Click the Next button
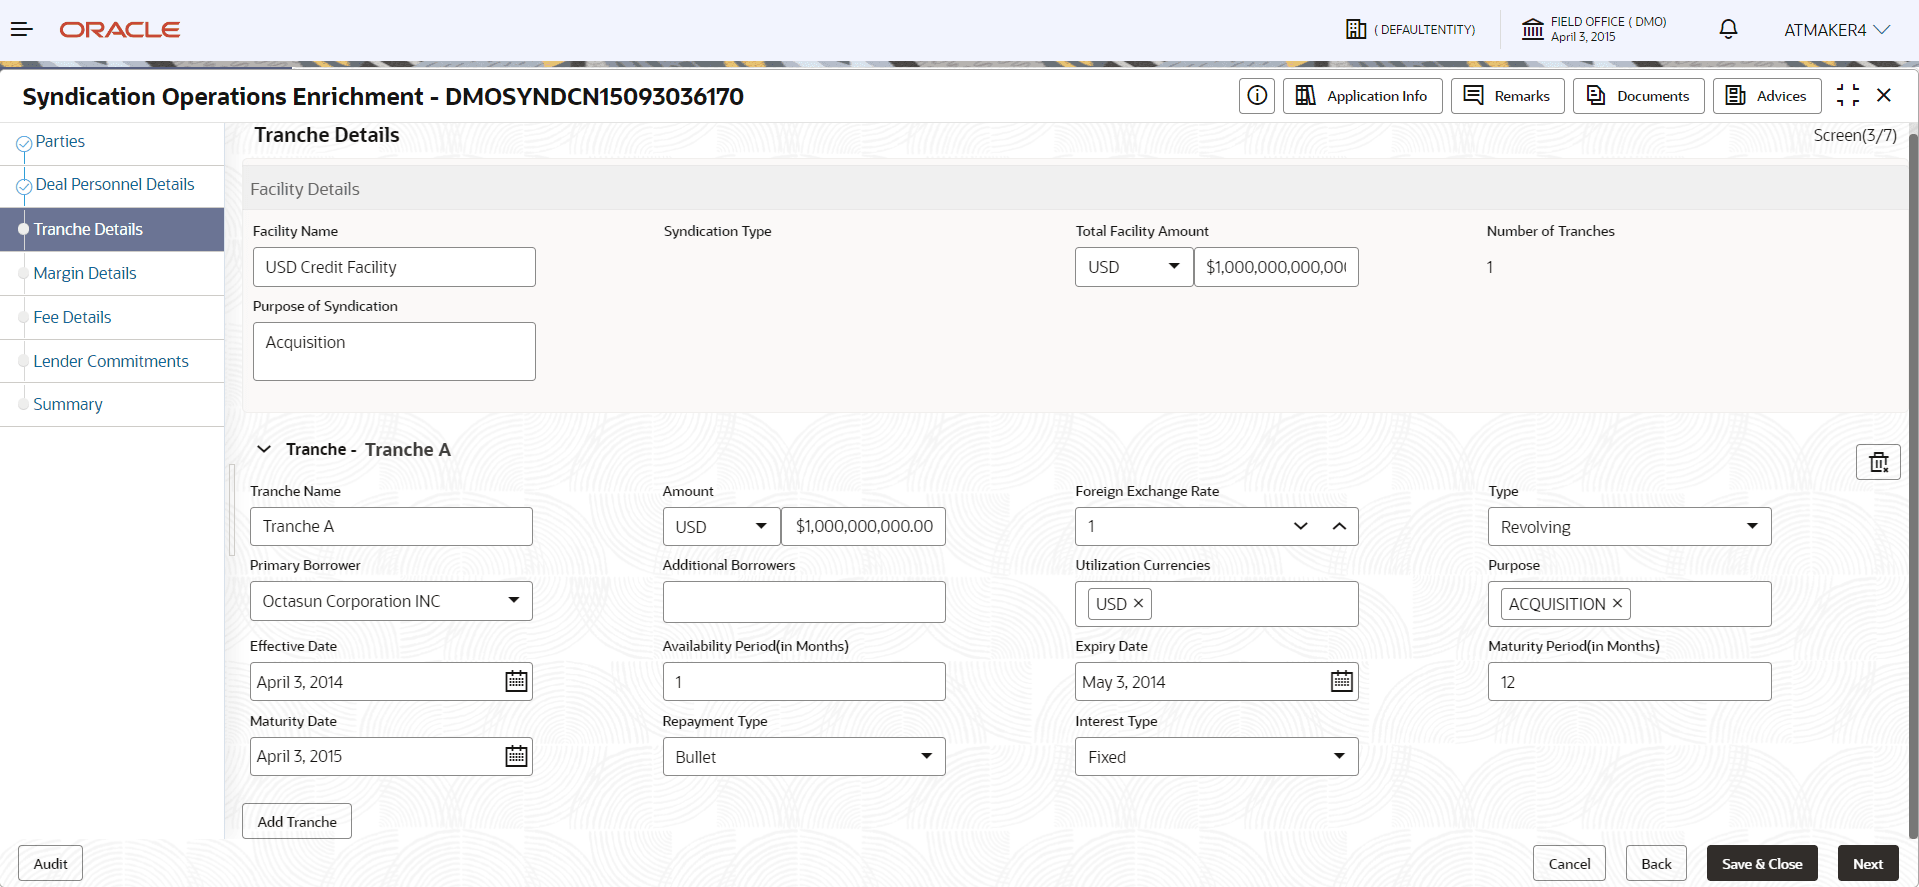 (x=1868, y=864)
